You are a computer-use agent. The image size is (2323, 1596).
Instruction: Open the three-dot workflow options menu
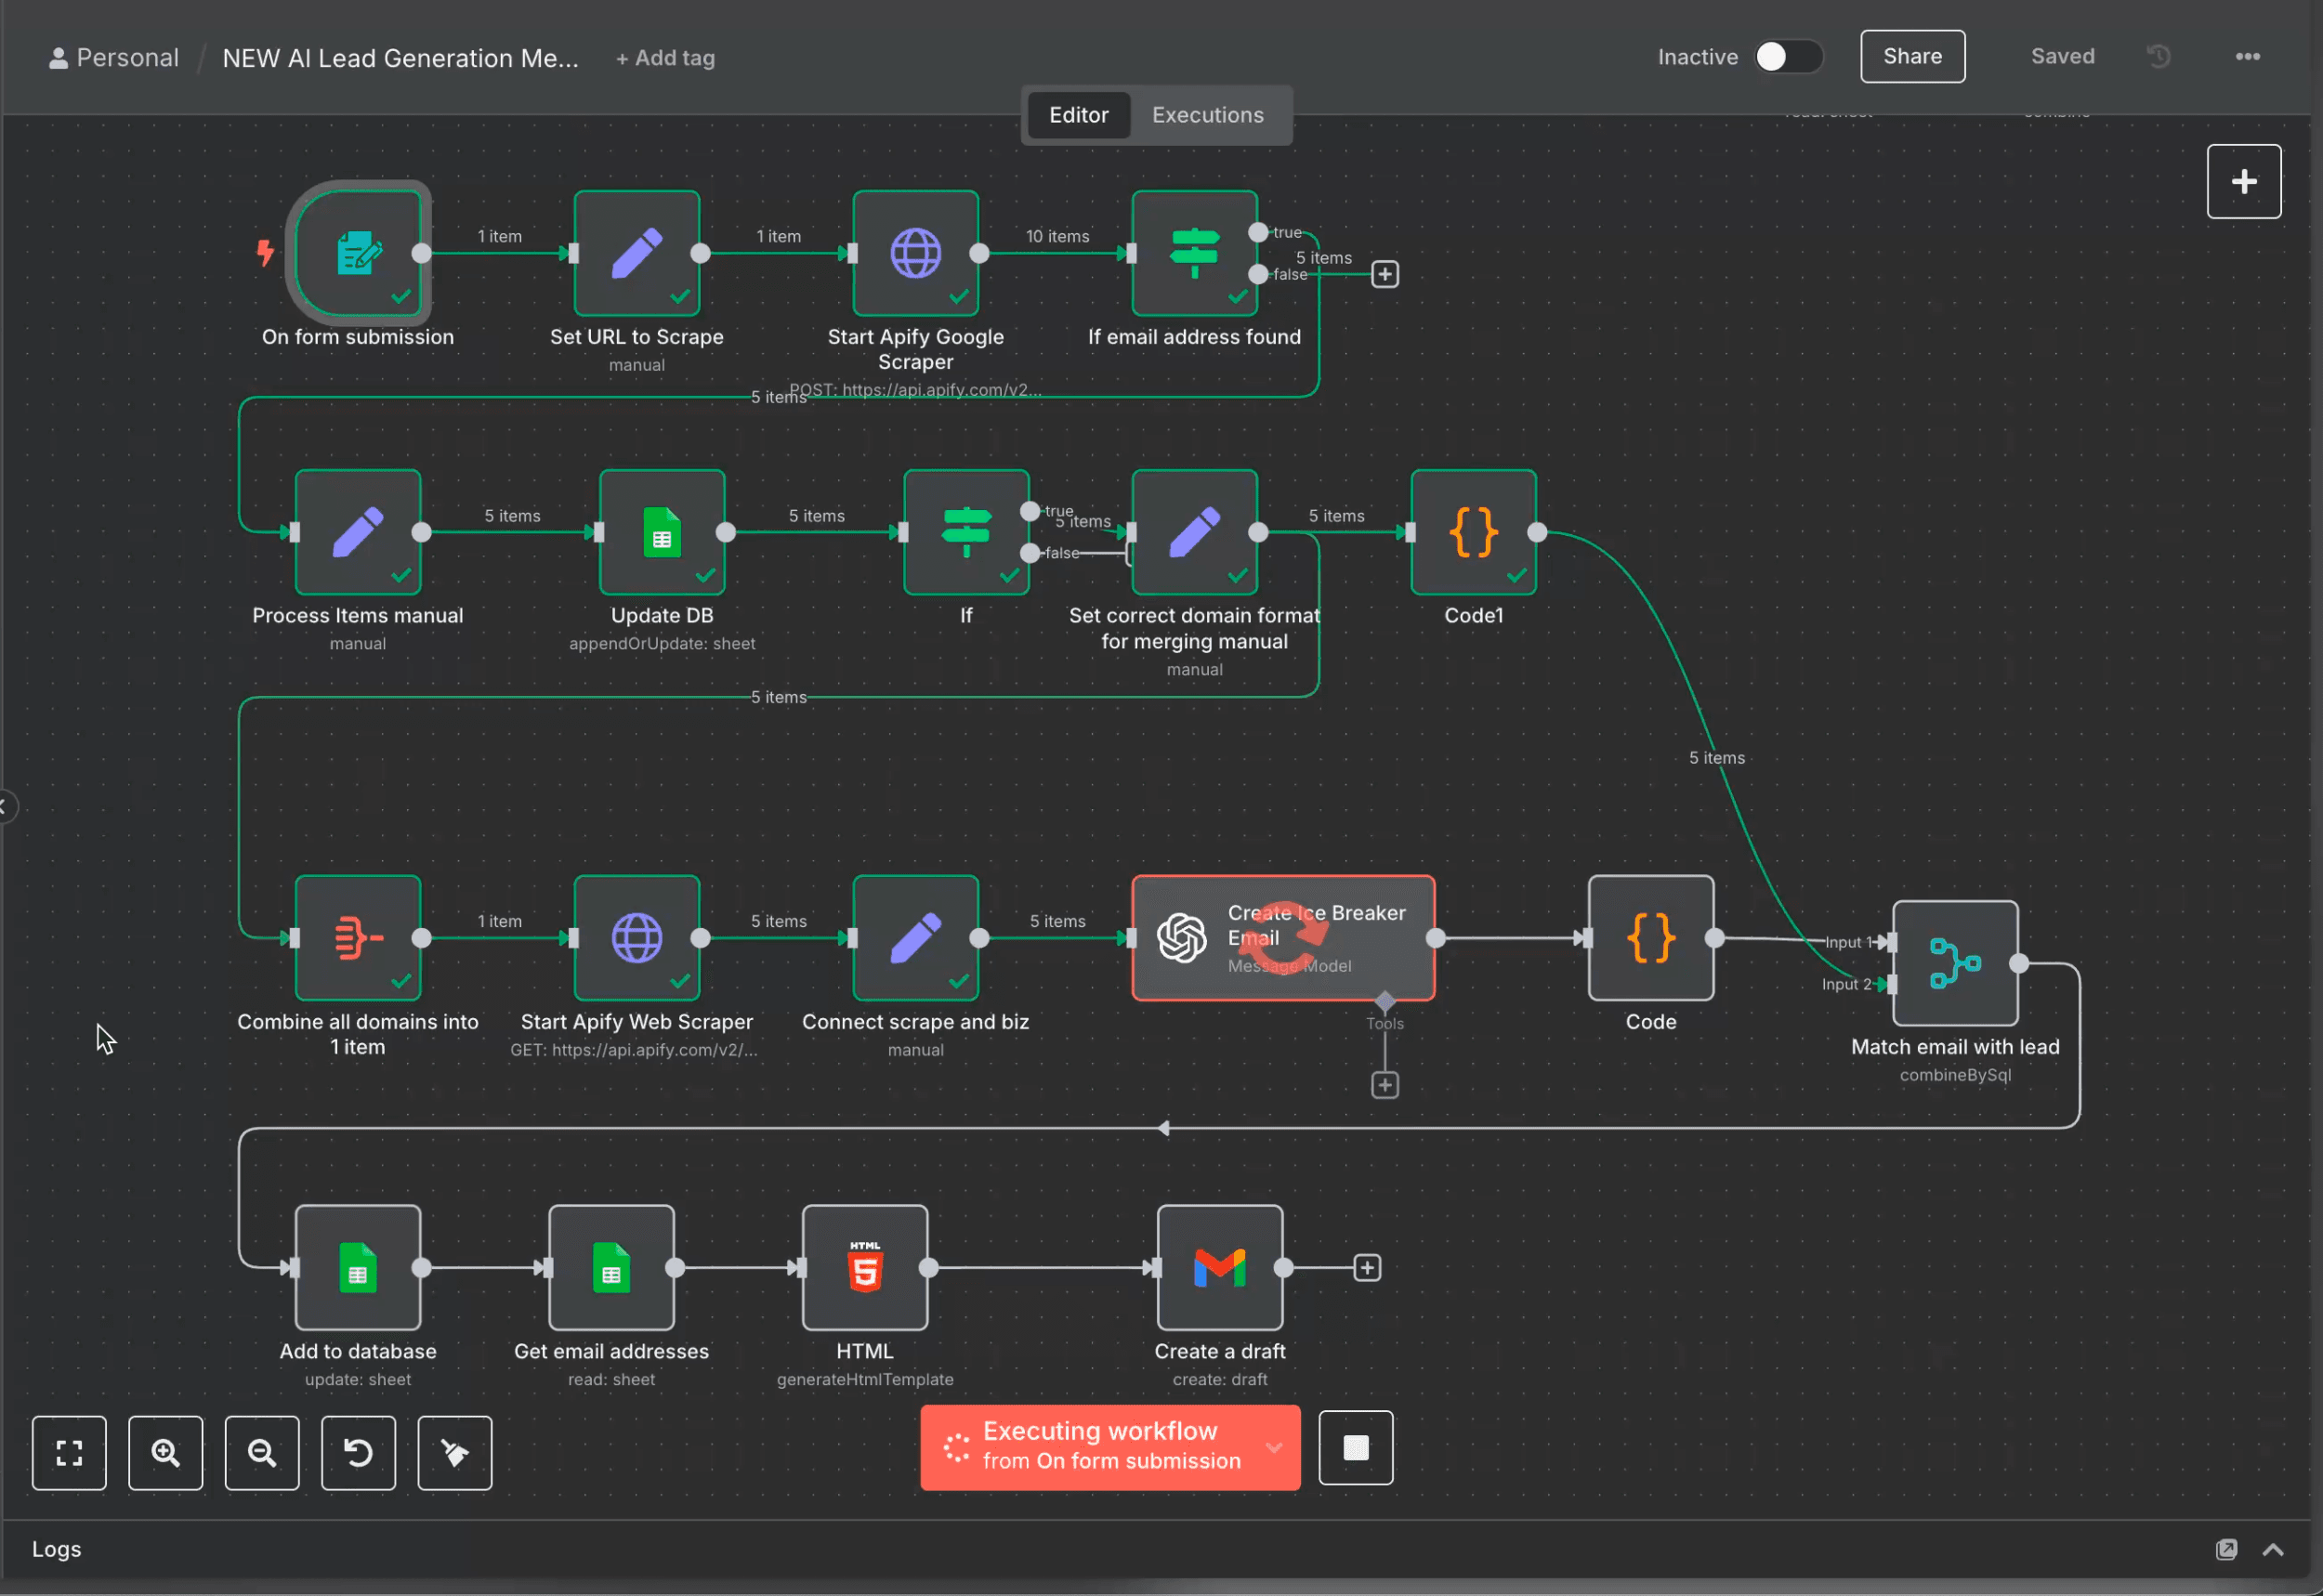pyautogui.click(x=2247, y=57)
